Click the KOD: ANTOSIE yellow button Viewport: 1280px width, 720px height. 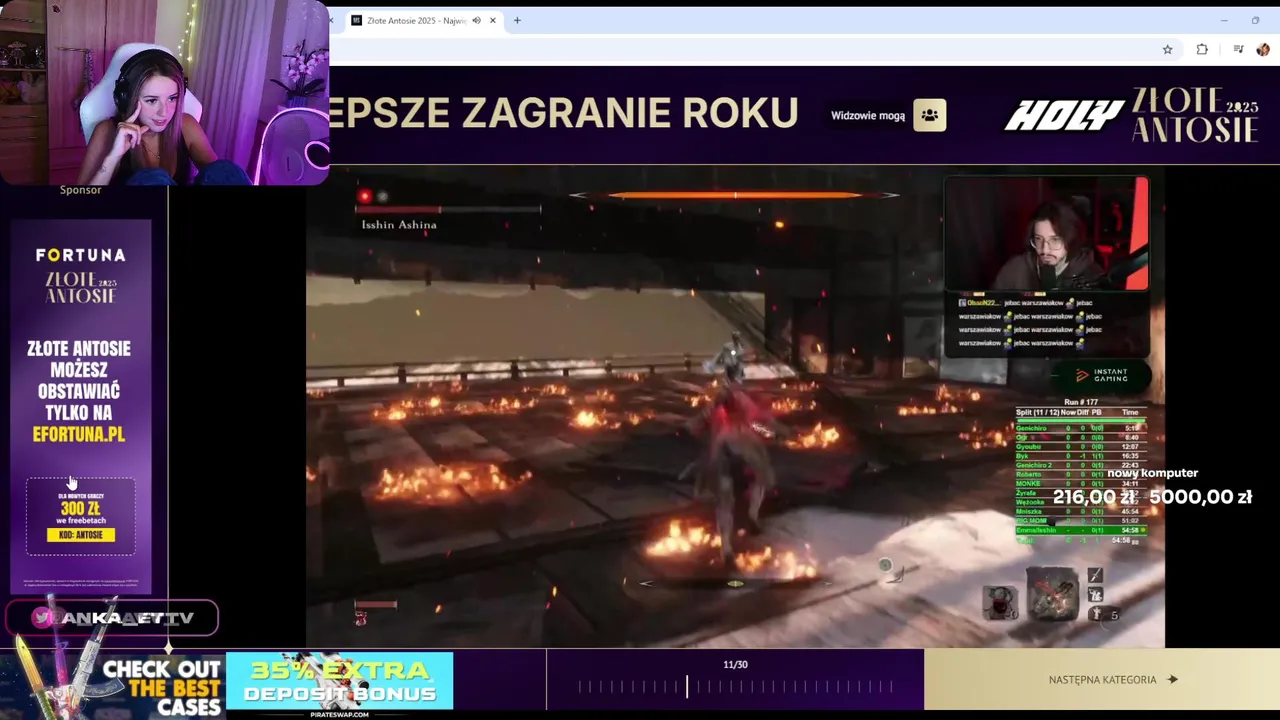point(80,535)
